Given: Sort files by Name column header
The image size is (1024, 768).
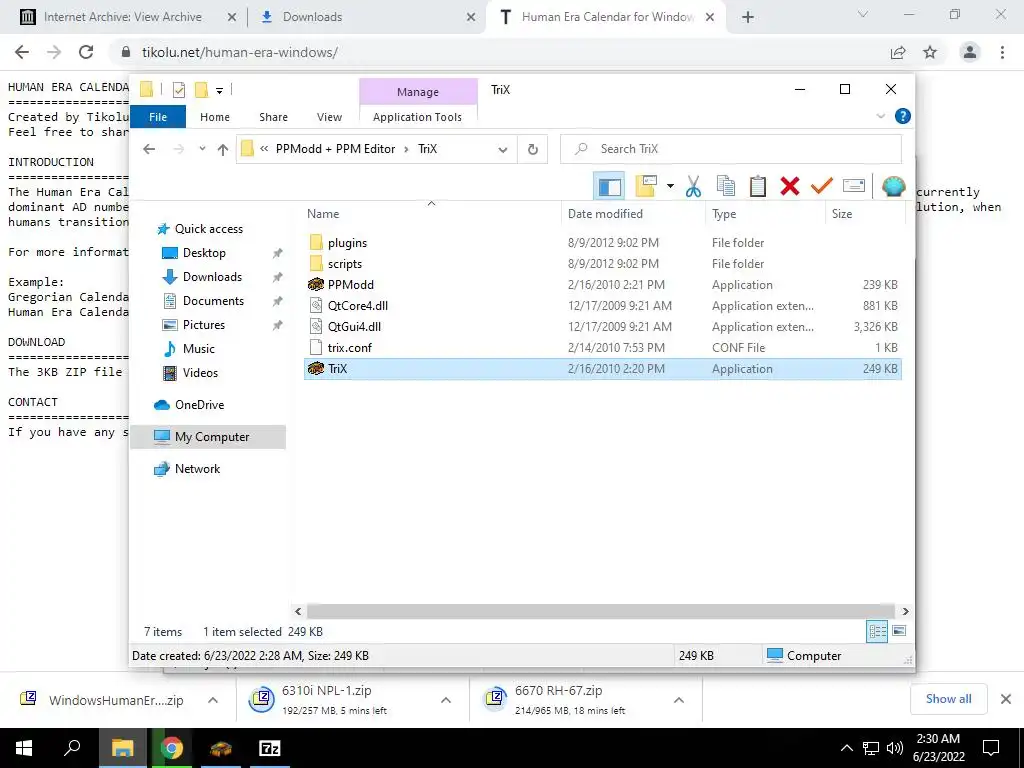Looking at the screenshot, I should [323, 214].
